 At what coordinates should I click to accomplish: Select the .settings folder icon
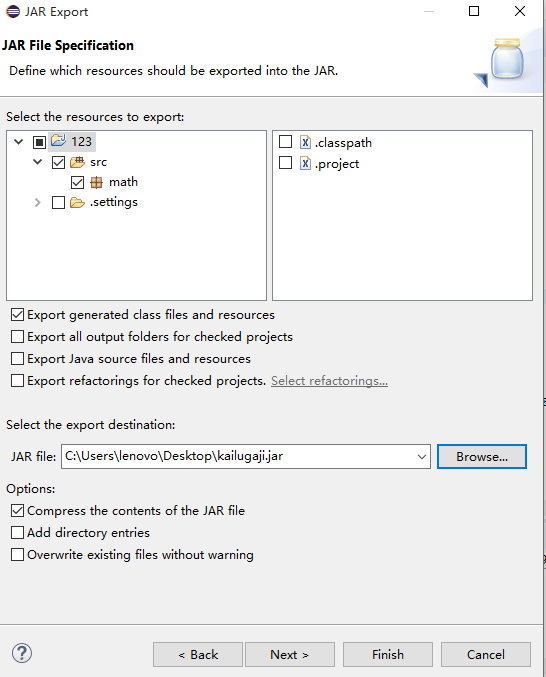(77, 202)
